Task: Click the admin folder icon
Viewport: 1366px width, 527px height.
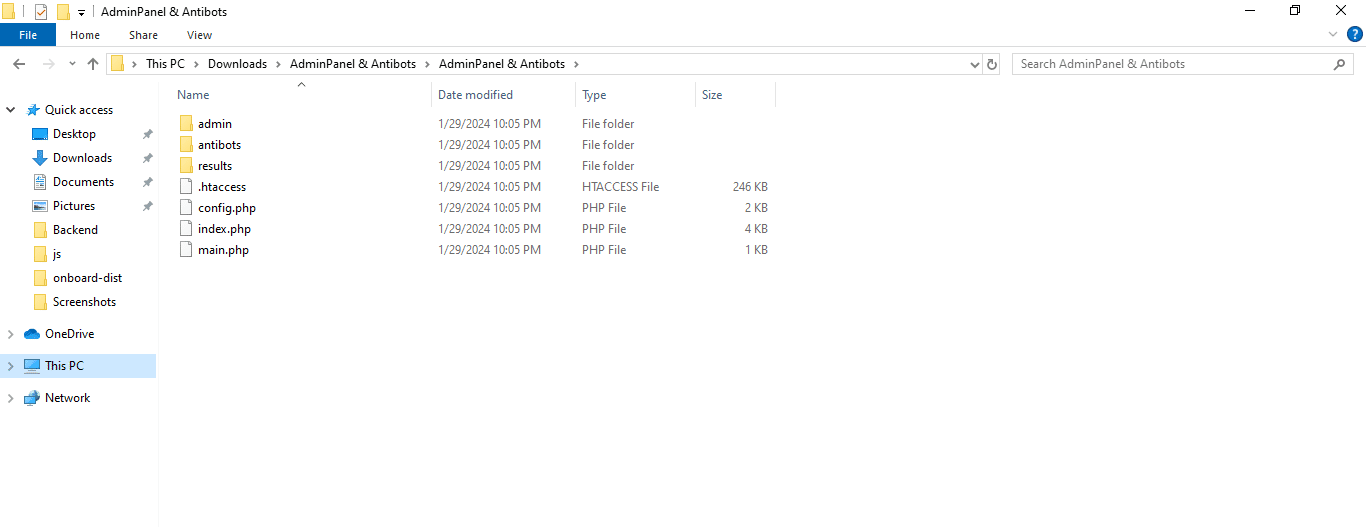Action: click(186, 124)
